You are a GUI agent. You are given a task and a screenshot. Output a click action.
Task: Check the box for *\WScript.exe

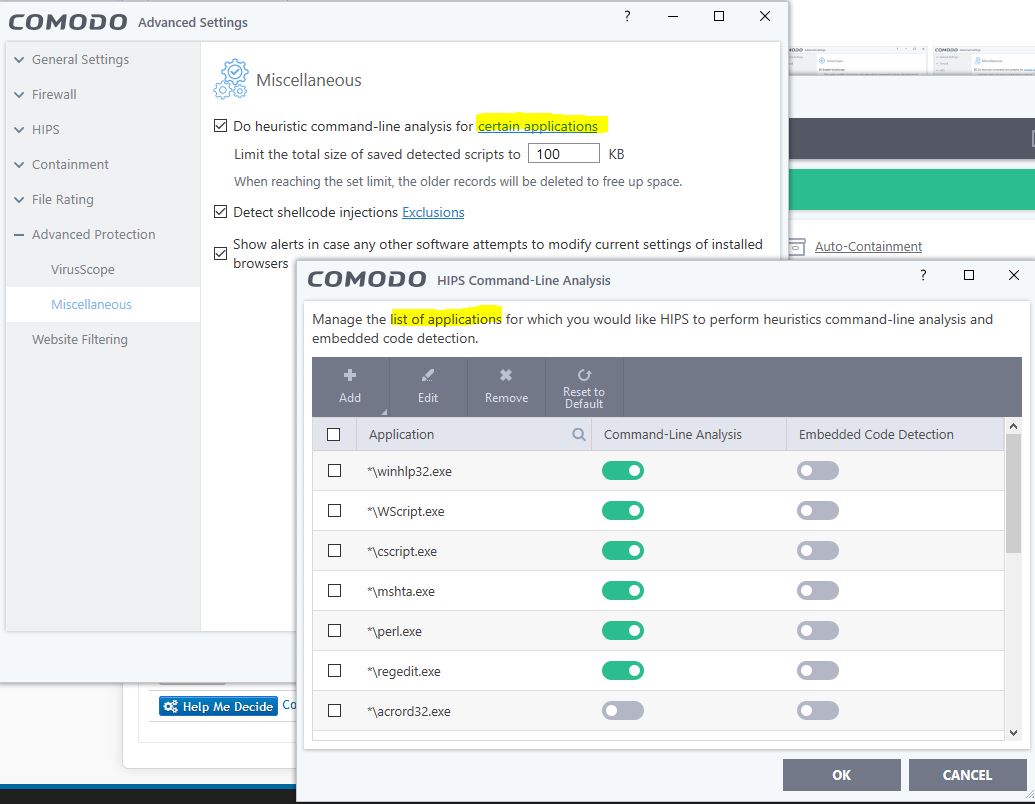pyautogui.click(x=335, y=511)
